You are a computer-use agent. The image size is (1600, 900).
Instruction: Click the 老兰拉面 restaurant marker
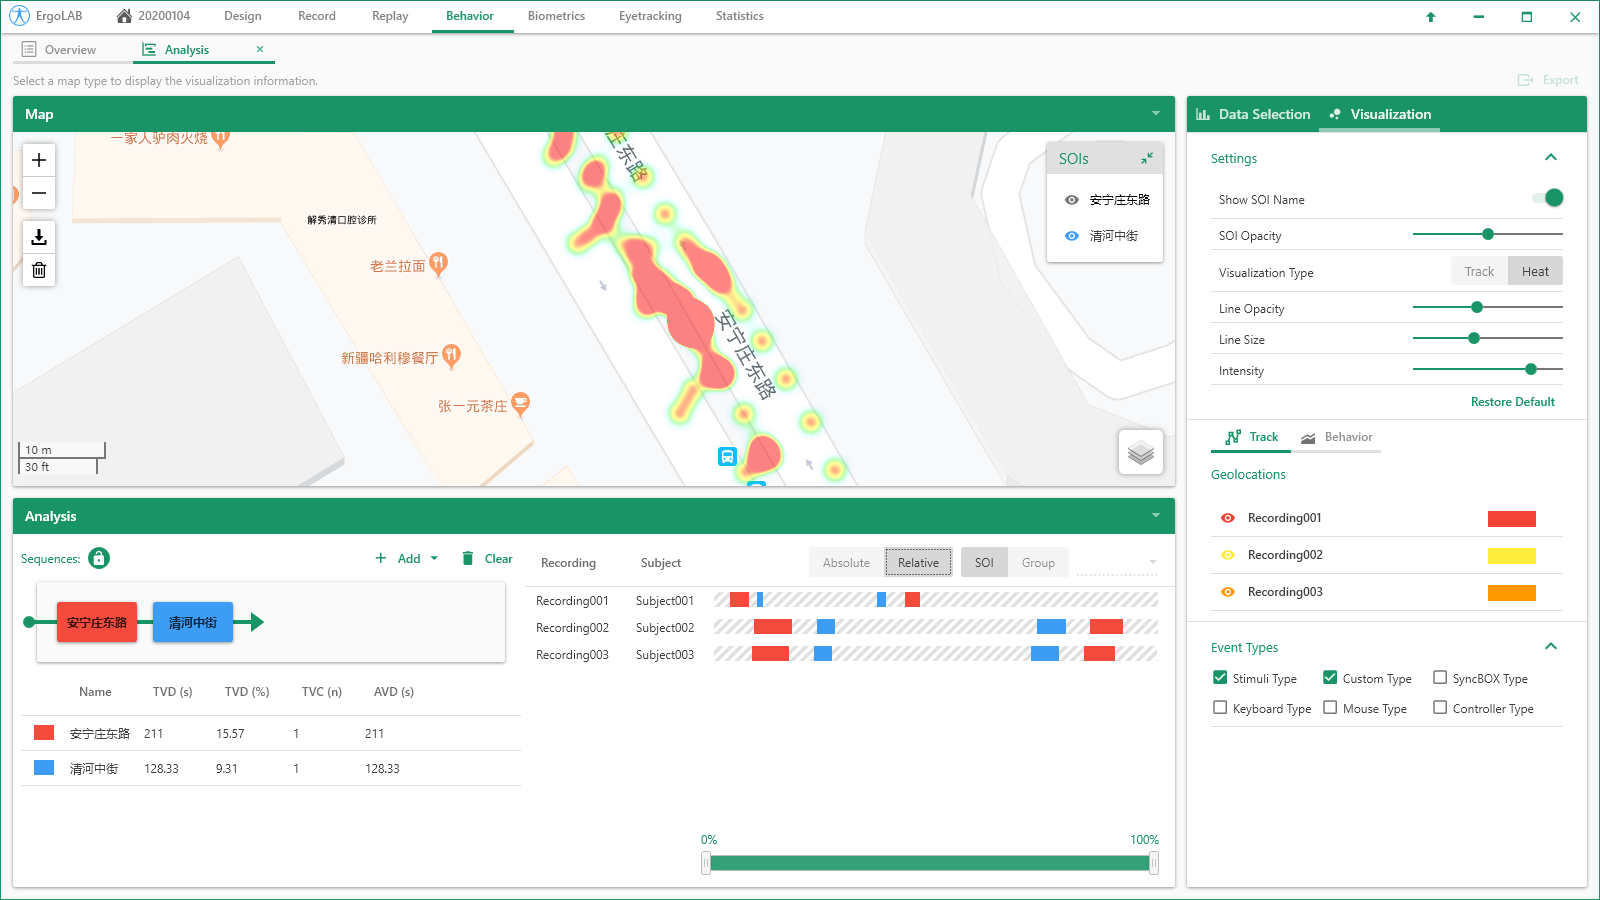pos(438,265)
